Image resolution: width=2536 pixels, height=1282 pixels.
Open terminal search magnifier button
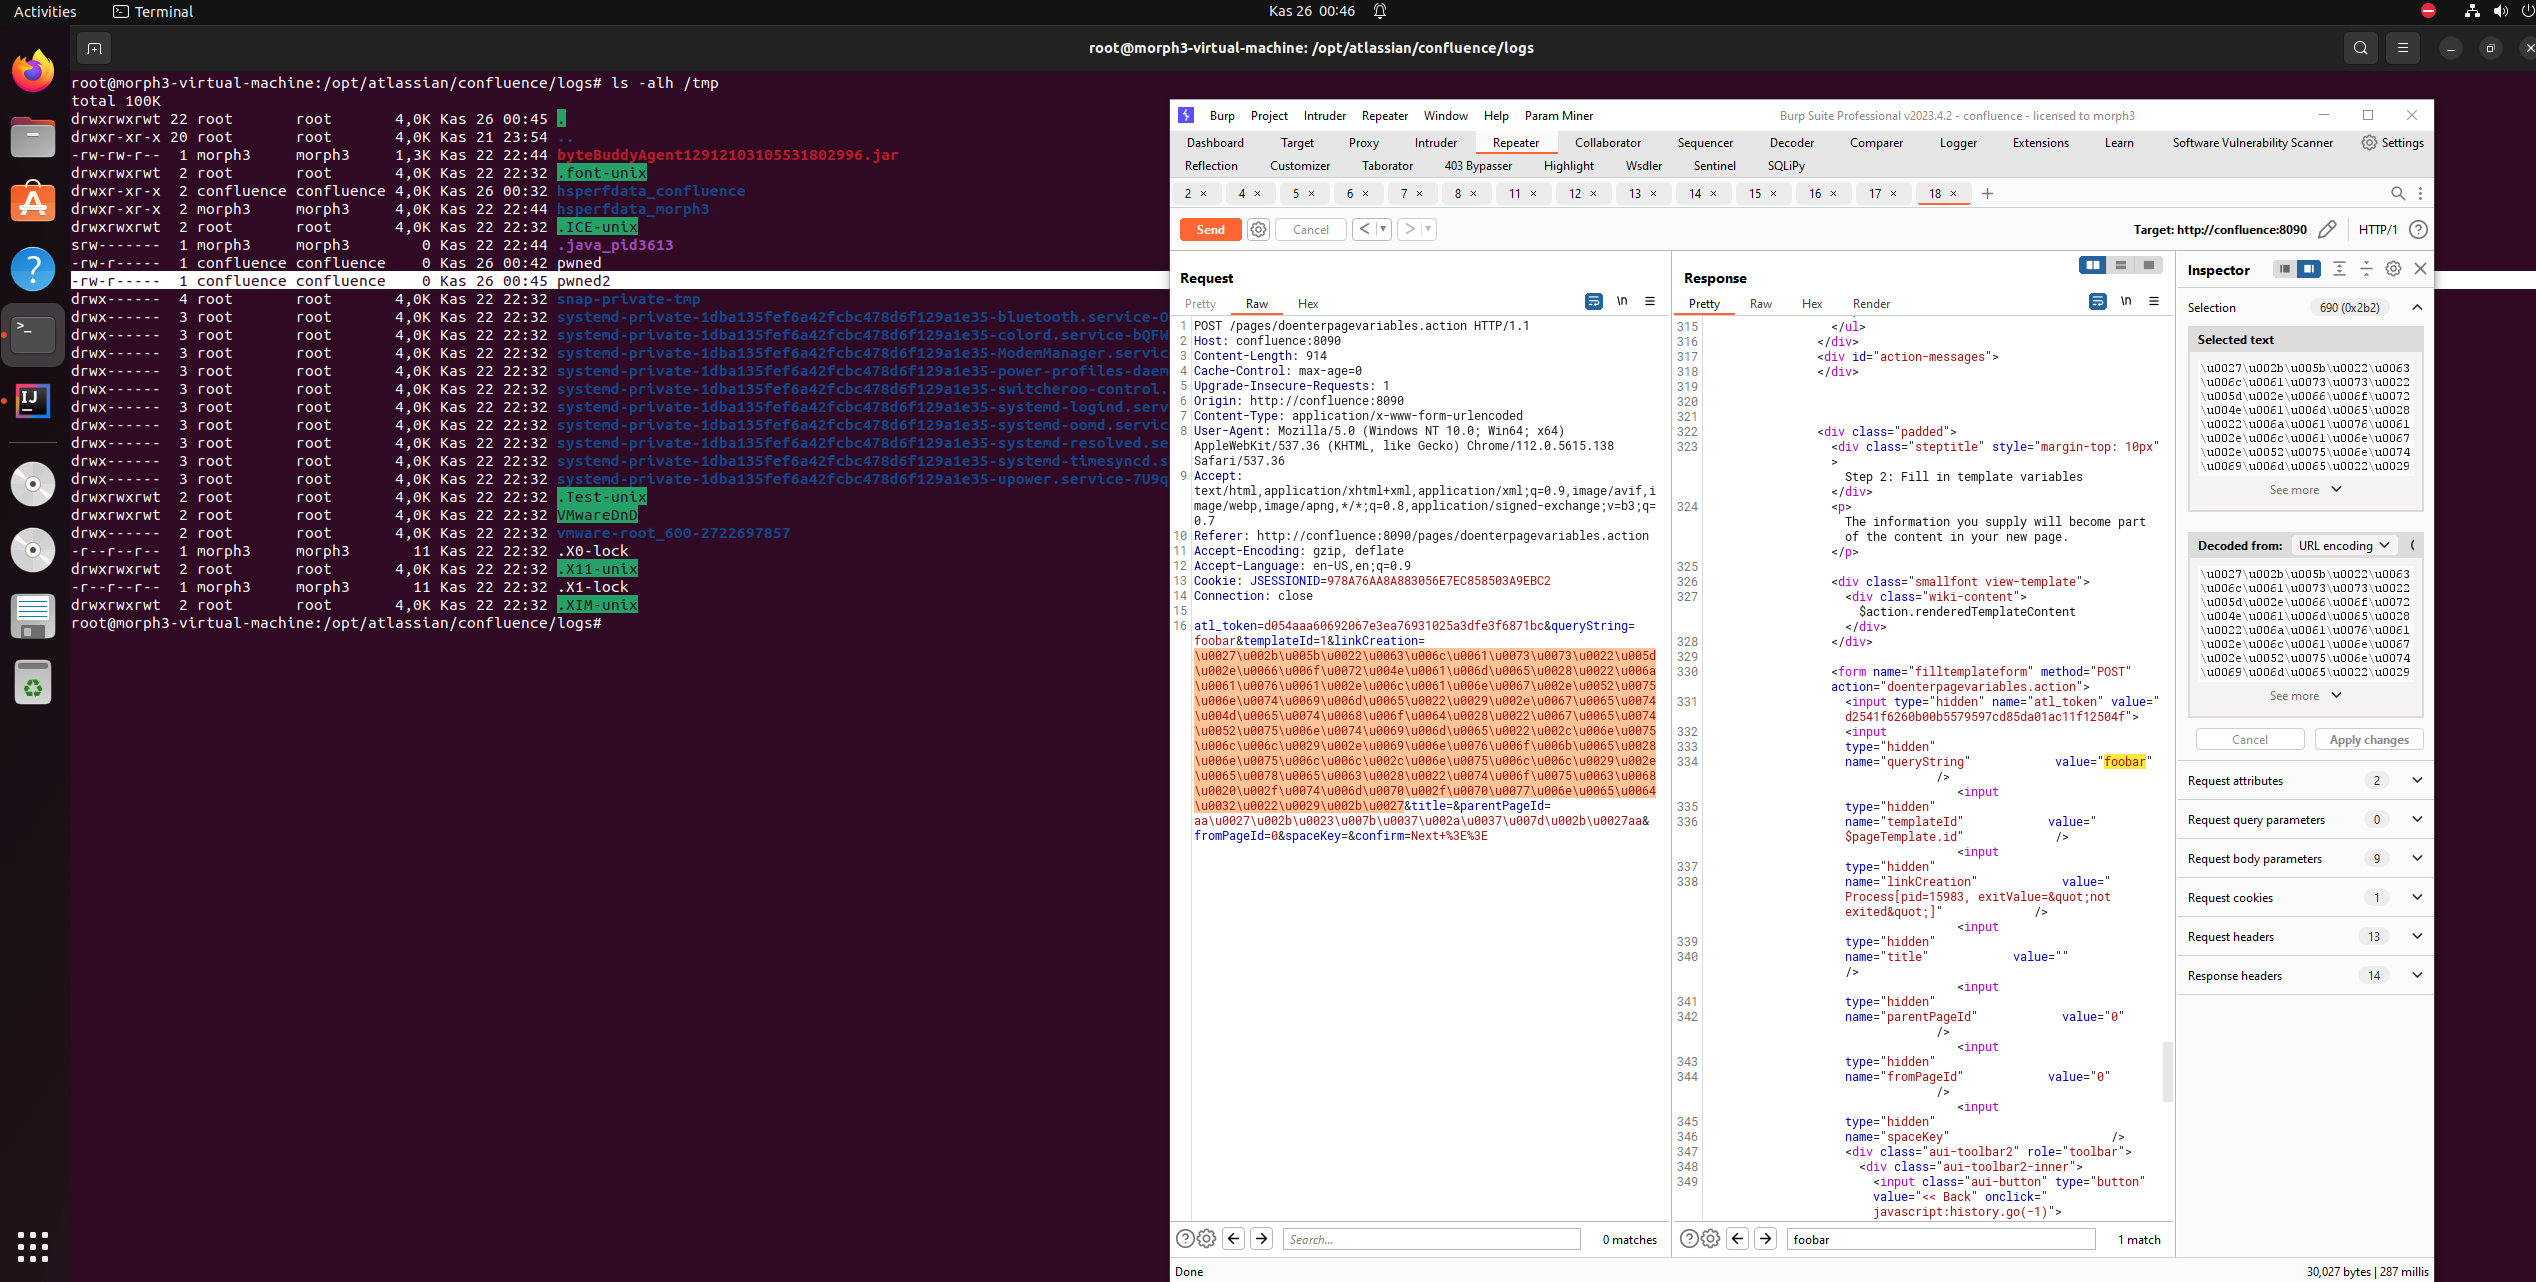pos(2361,48)
